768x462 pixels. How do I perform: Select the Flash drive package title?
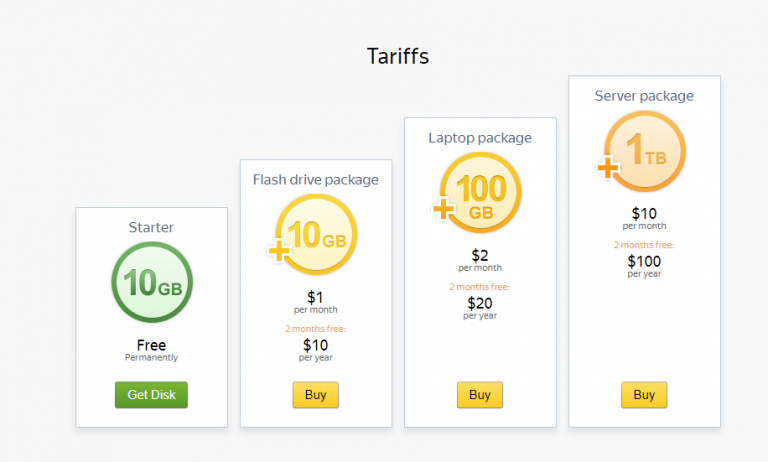click(315, 180)
